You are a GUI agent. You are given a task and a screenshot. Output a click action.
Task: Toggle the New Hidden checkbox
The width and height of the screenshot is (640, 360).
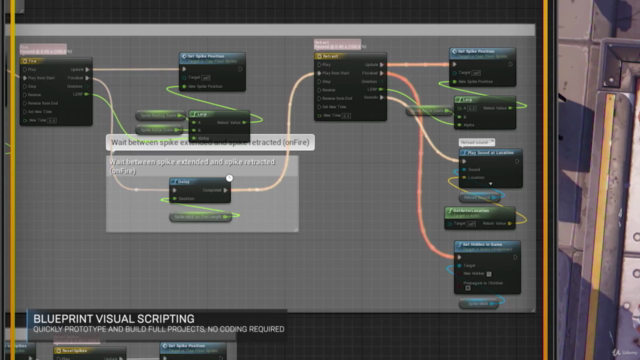click(489, 274)
